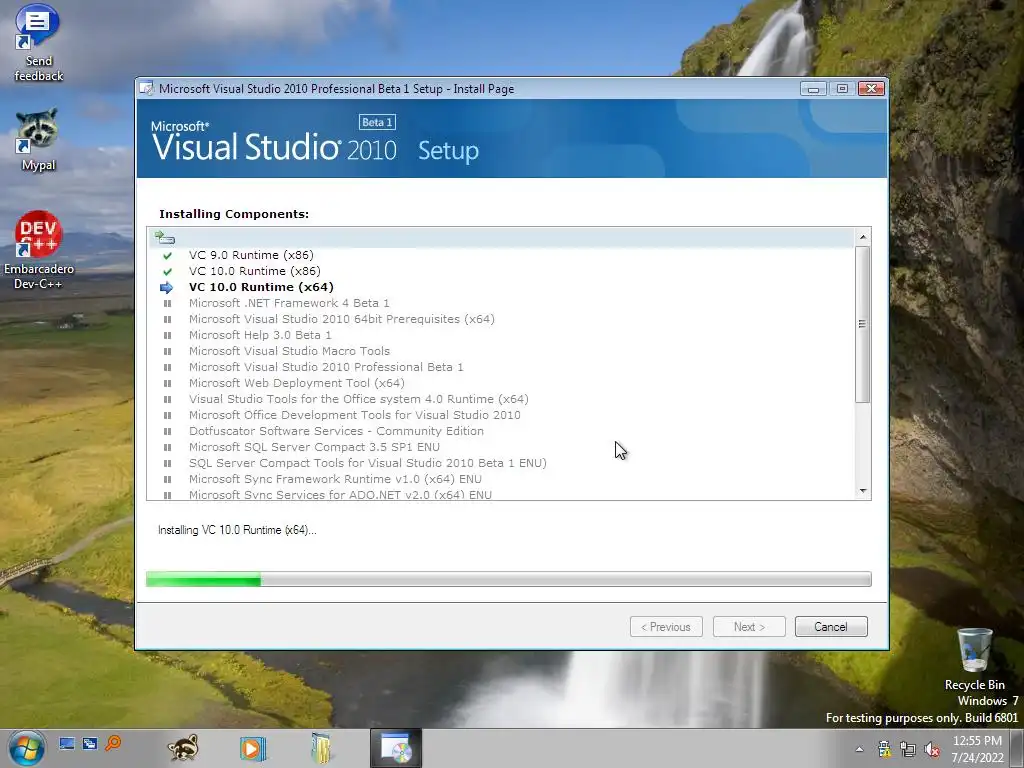Click the green installation progress bar
The image size is (1024, 768).
click(509, 579)
